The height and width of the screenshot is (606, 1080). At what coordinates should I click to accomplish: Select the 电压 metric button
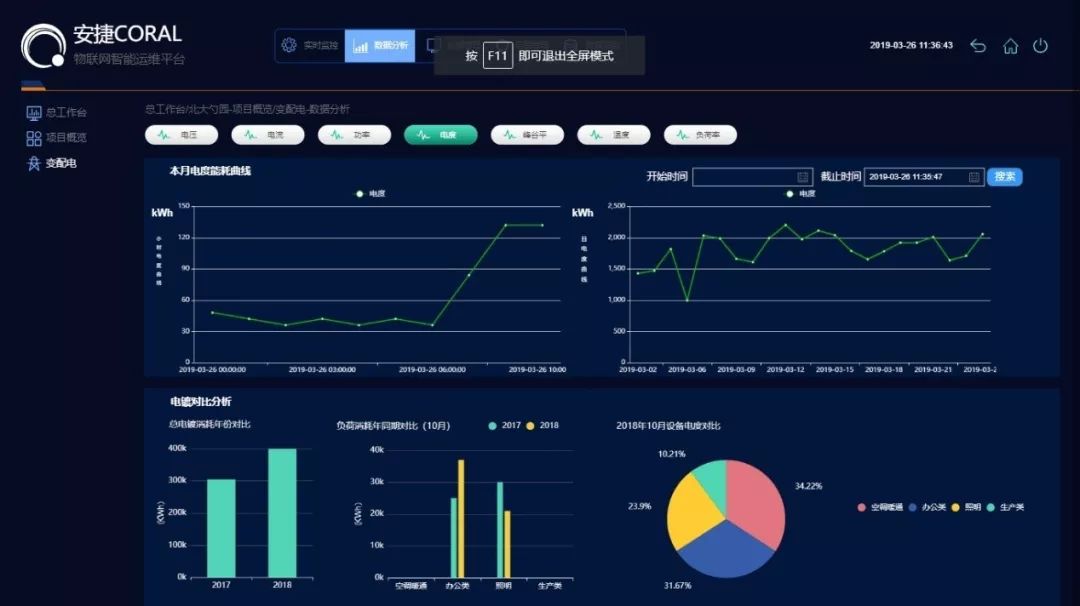(x=181, y=135)
